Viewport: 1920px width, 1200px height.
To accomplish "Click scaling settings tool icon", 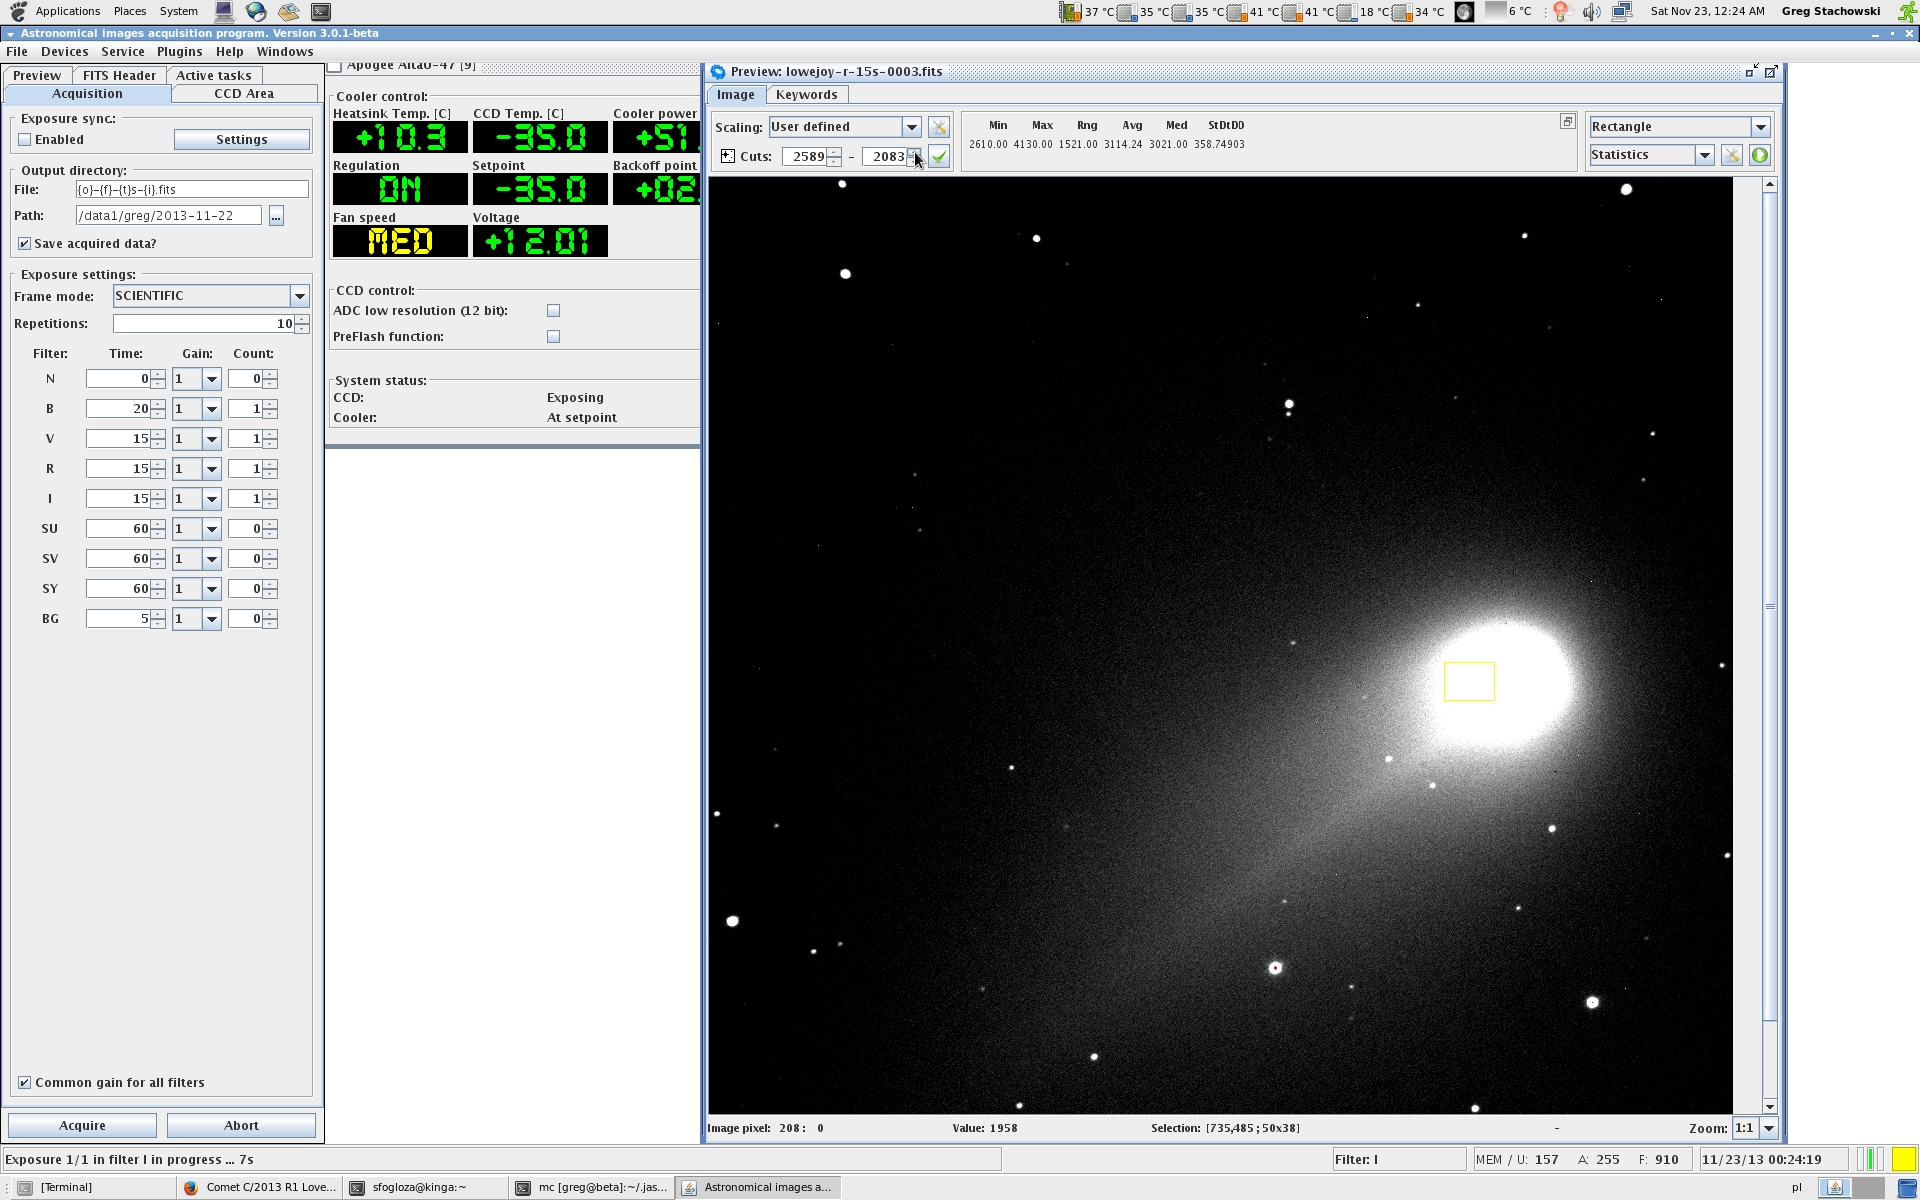I will point(938,127).
